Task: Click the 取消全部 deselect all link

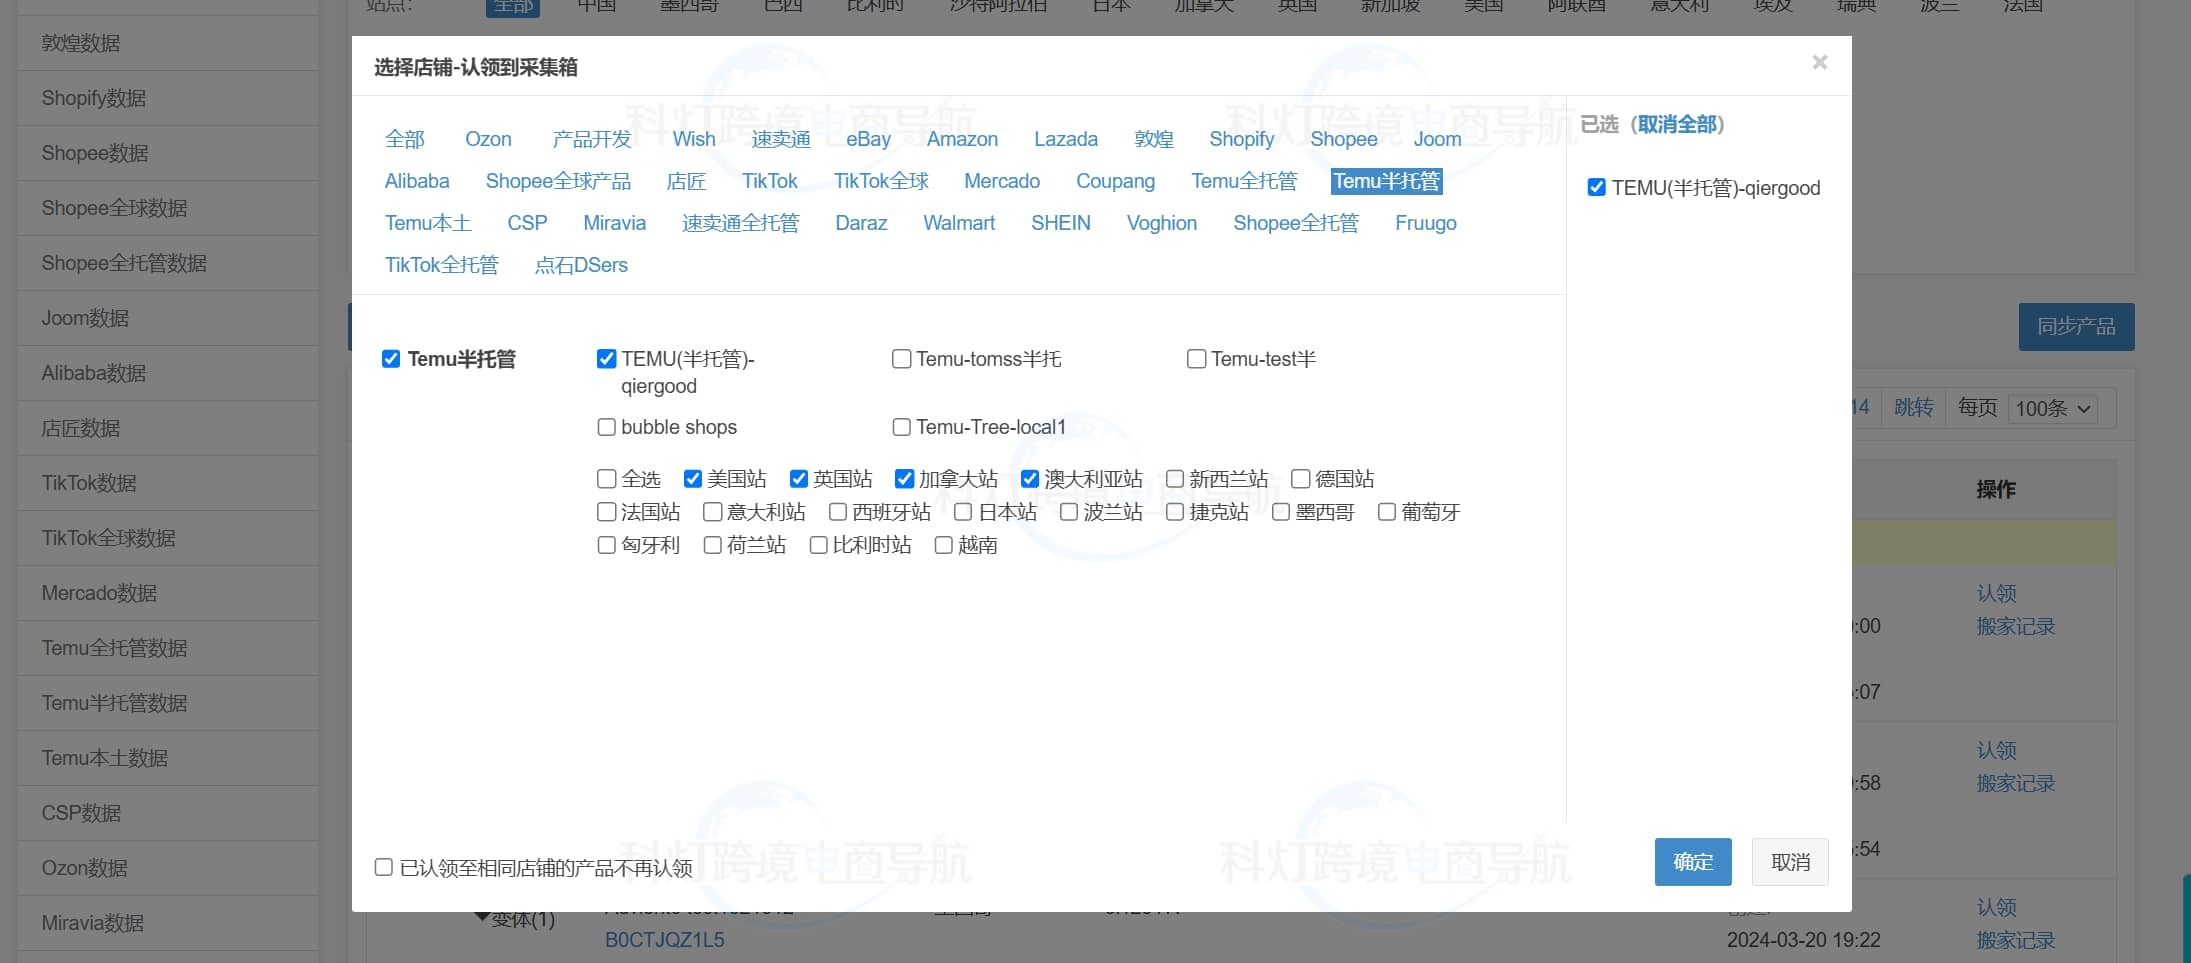Action: (x=1677, y=124)
